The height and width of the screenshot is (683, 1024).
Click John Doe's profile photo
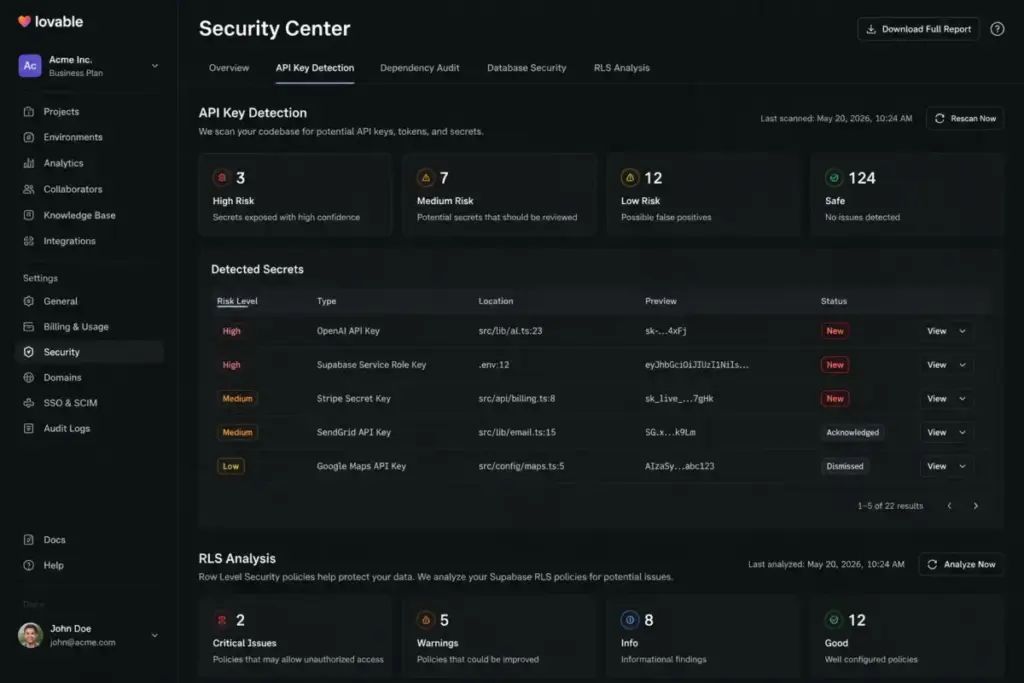tap(30, 635)
